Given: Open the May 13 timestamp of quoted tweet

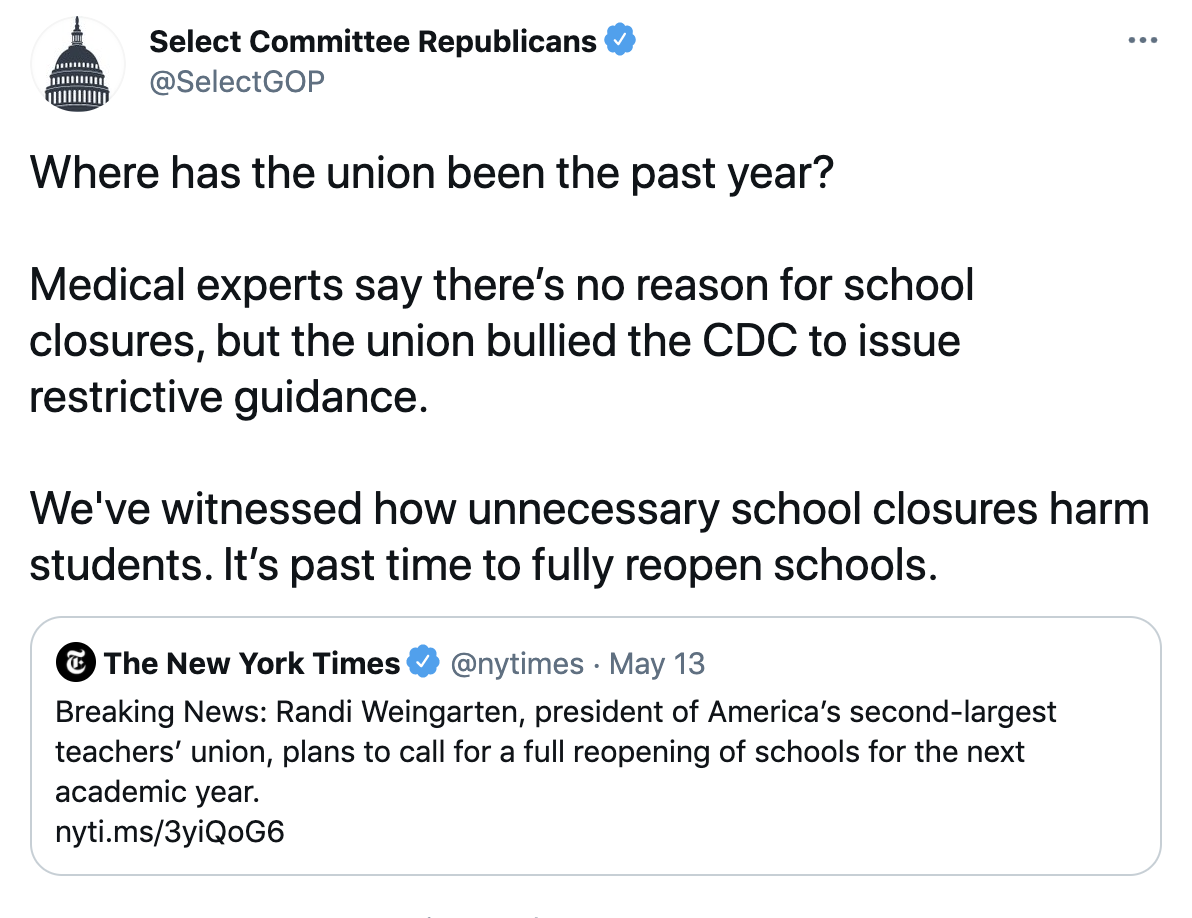Looking at the screenshot, I should pyautogui.click(x=656, y=663).
